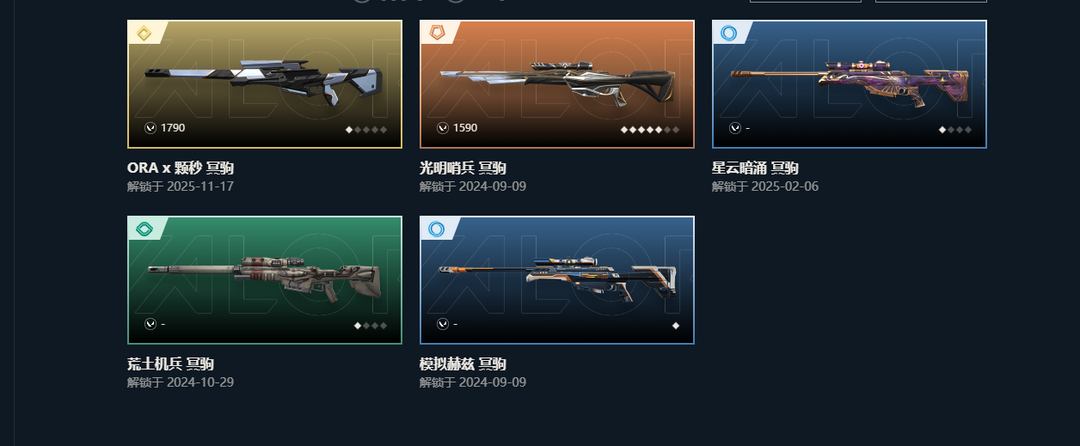Click the VP icon on the 荒土机兵 card
This screenshot has height=446, width=1080.
click(150, 324)
